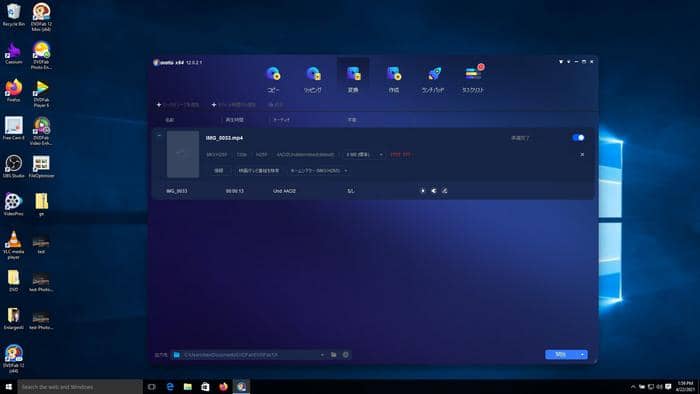This screenshot has width=700, height=394.
Task: Open the DVD folder on desktop
Action: pyautogui.click(x=13, y=281)
